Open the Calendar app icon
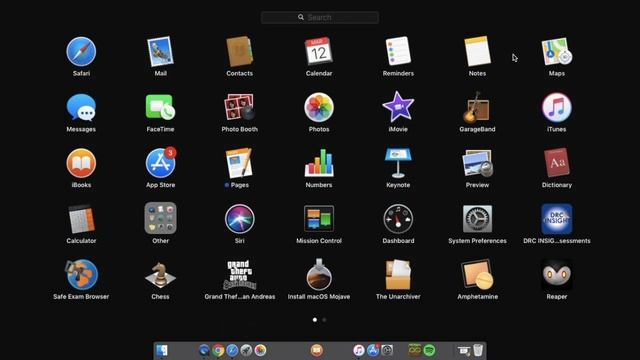The width and height of the screenshot is (640, 360). click(319, 52)
